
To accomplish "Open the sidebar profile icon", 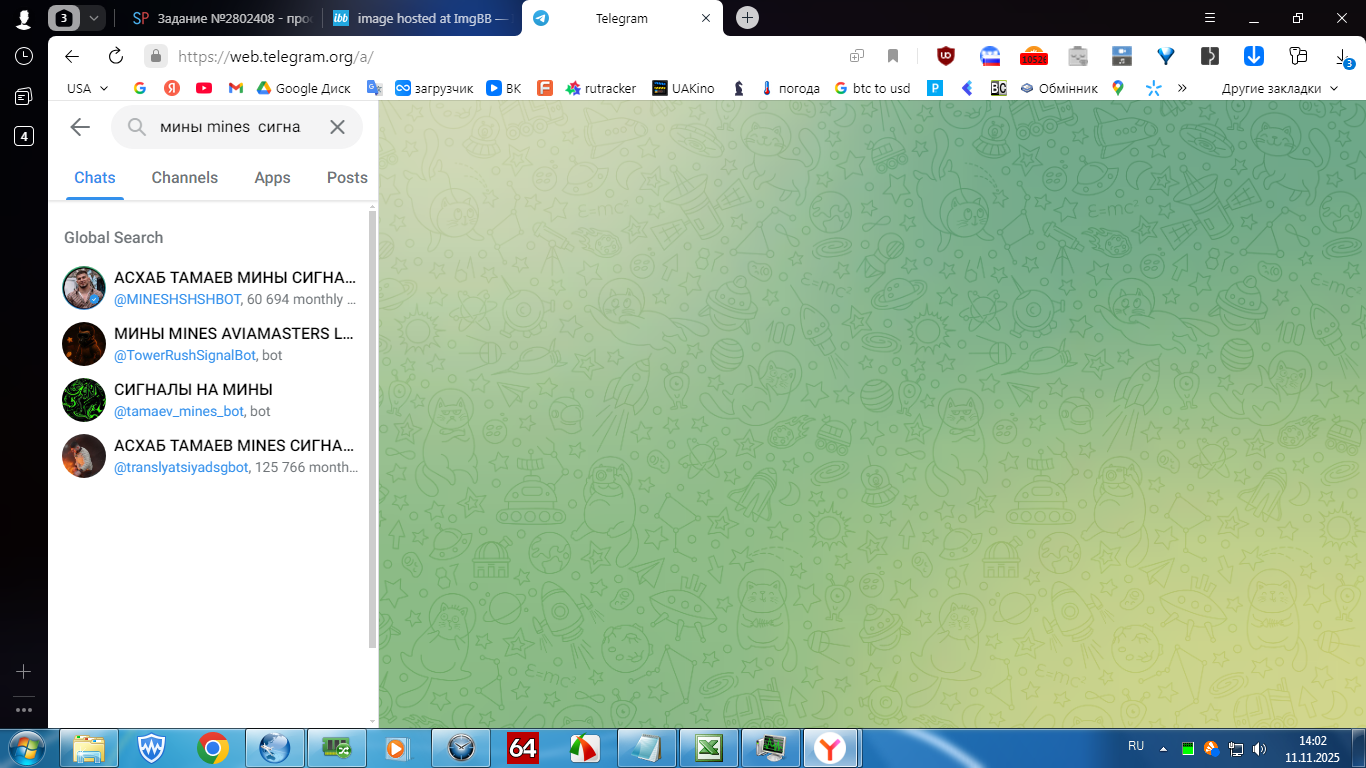I will pos(24,18).
